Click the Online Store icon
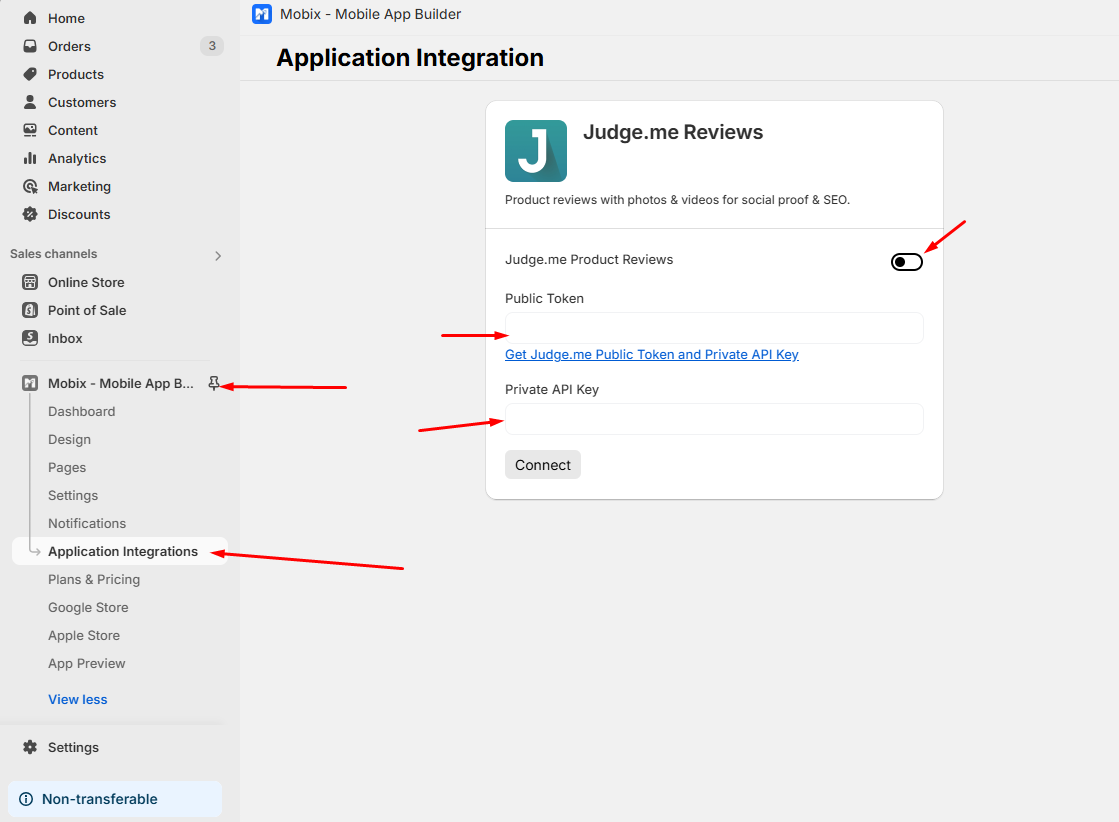The image size is (1119, 822). click(x=30, y=282)
